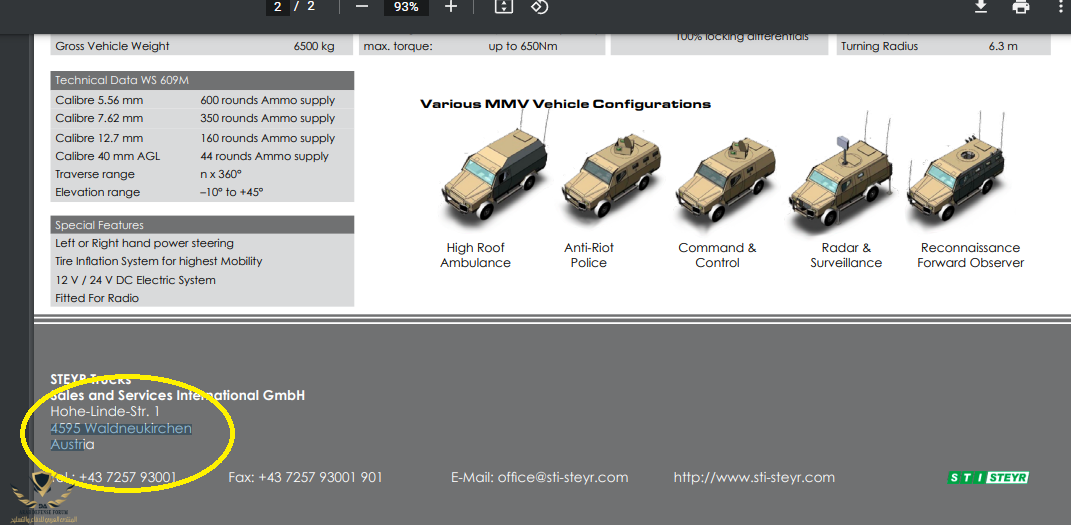Screen dimensions: 1071x525
Task: Open the more actions three-dot menu
Action: [x=1060, y=7]
